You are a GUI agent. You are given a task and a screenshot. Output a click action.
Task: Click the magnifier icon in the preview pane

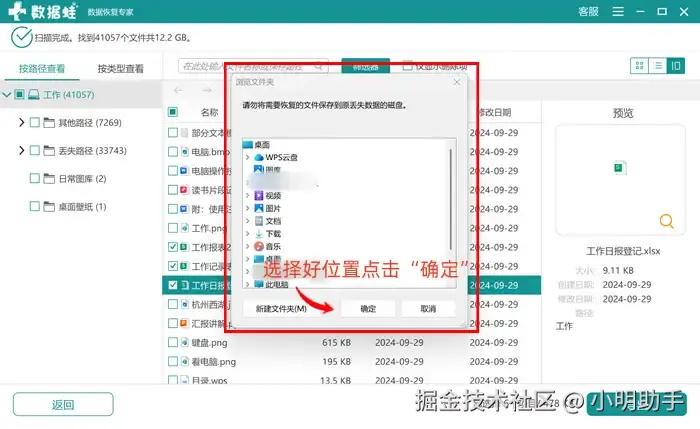pos(667,221)
